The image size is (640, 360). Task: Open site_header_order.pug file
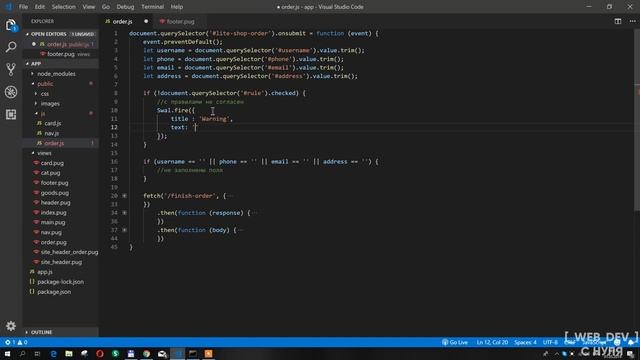click(x=69, y=252)
